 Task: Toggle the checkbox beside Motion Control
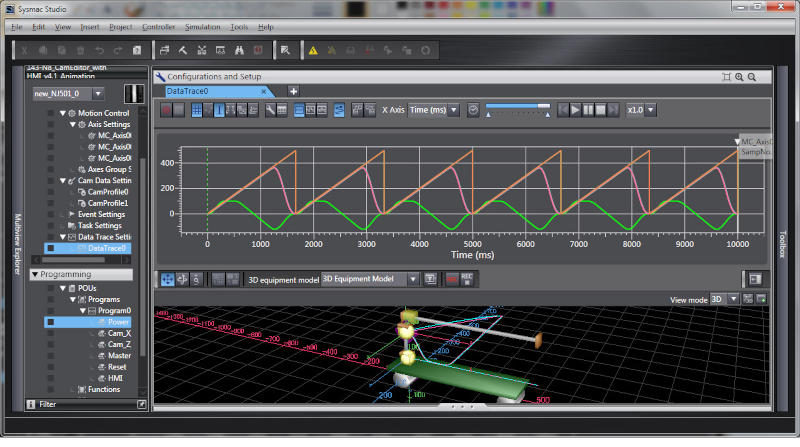51,113
